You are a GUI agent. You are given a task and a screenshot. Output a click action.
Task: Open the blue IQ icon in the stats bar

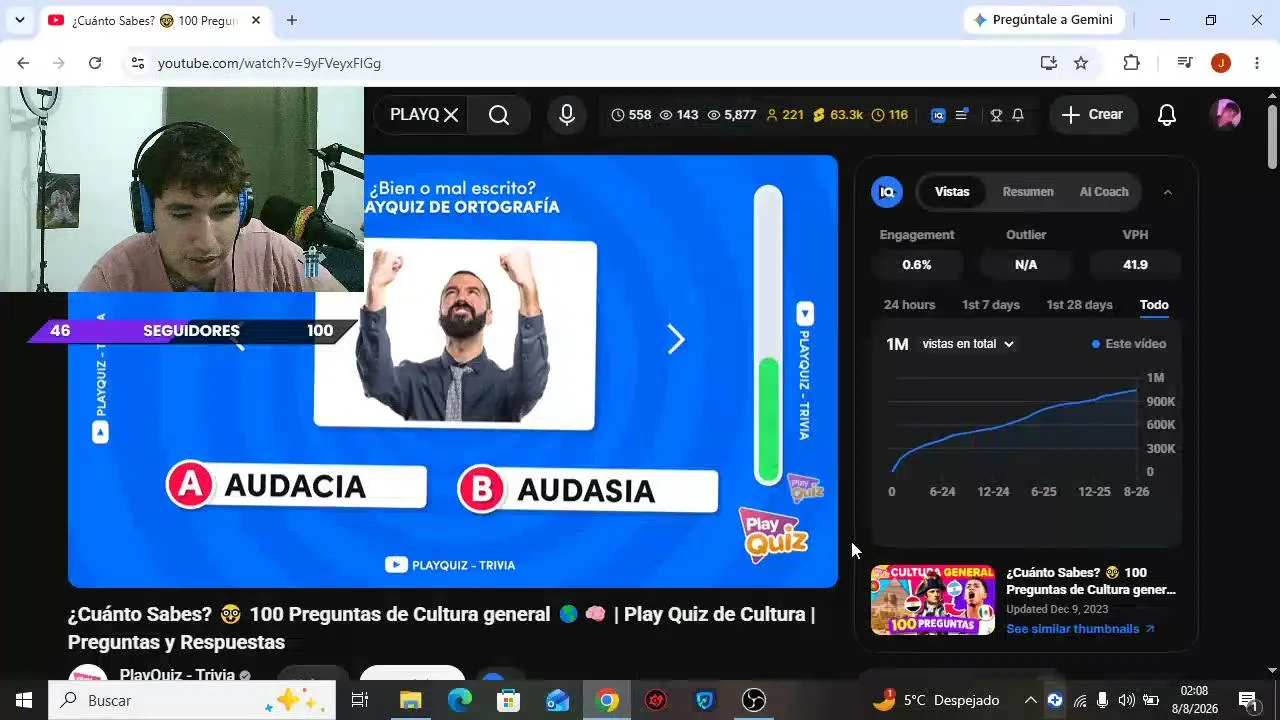coord(938,115)
